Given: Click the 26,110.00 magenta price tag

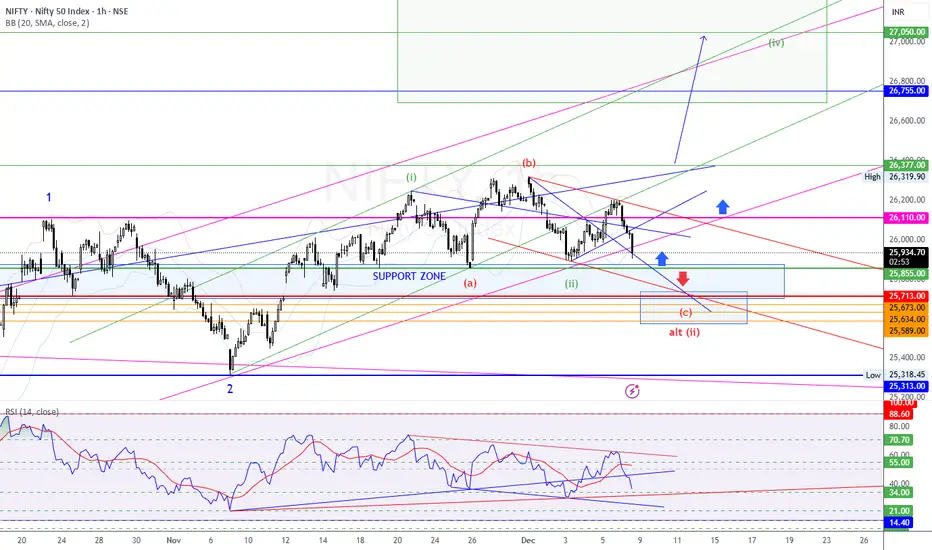Looking at the screenshot, I should (x=906, y=218).
